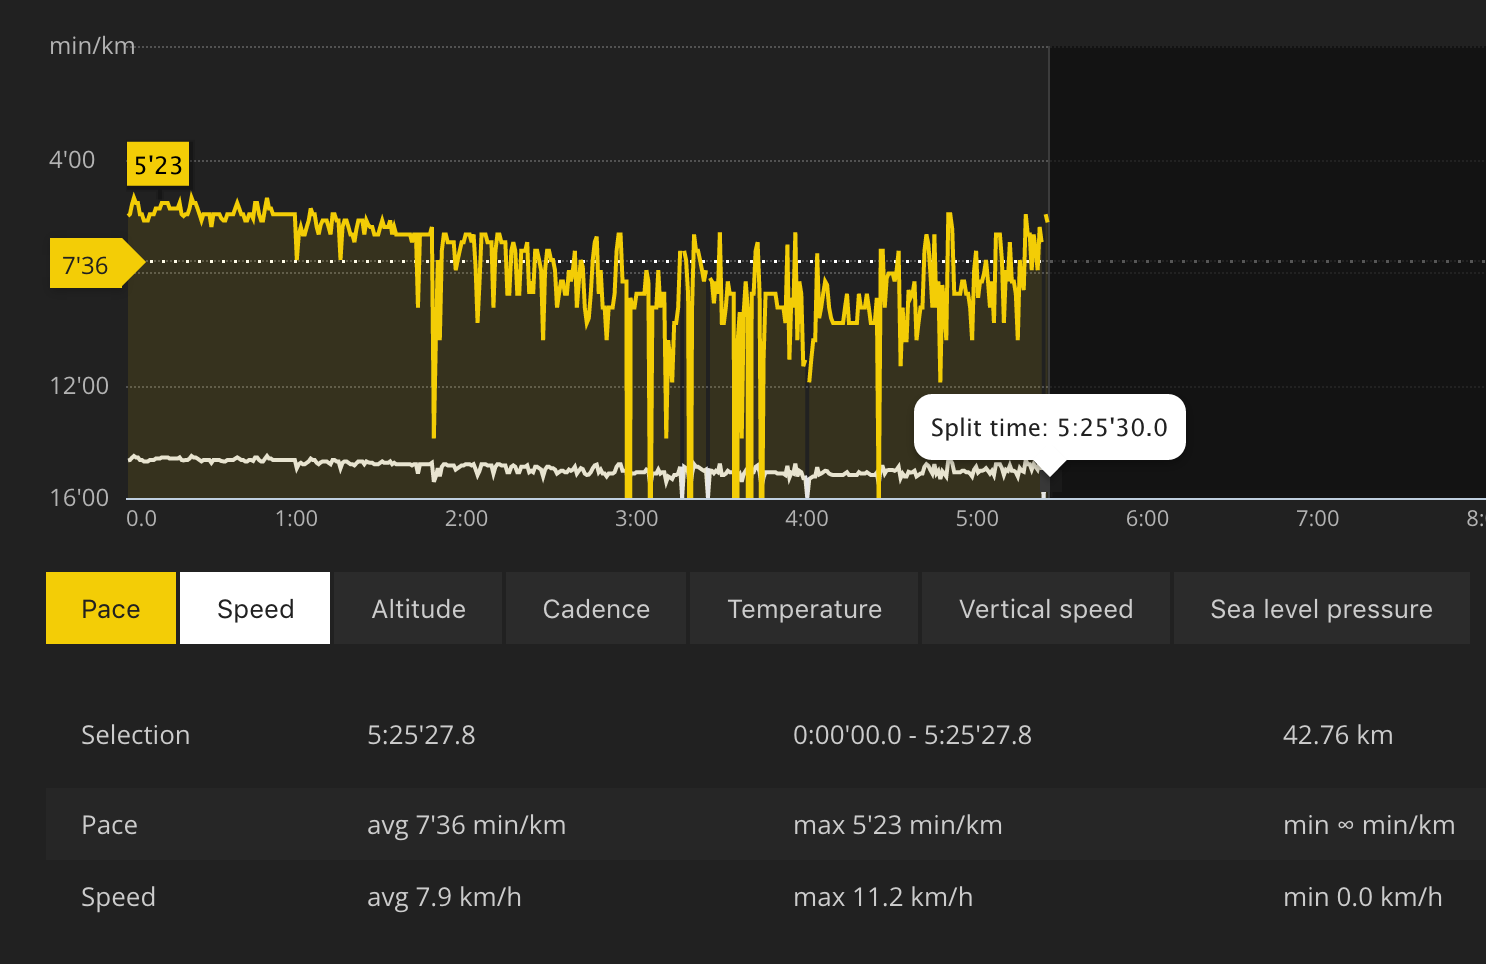The height and width of the screenshot is (964, 1486).
Task: Open the Vertical speed tab
Action: pyautogui.click(x=1045, y=608)
